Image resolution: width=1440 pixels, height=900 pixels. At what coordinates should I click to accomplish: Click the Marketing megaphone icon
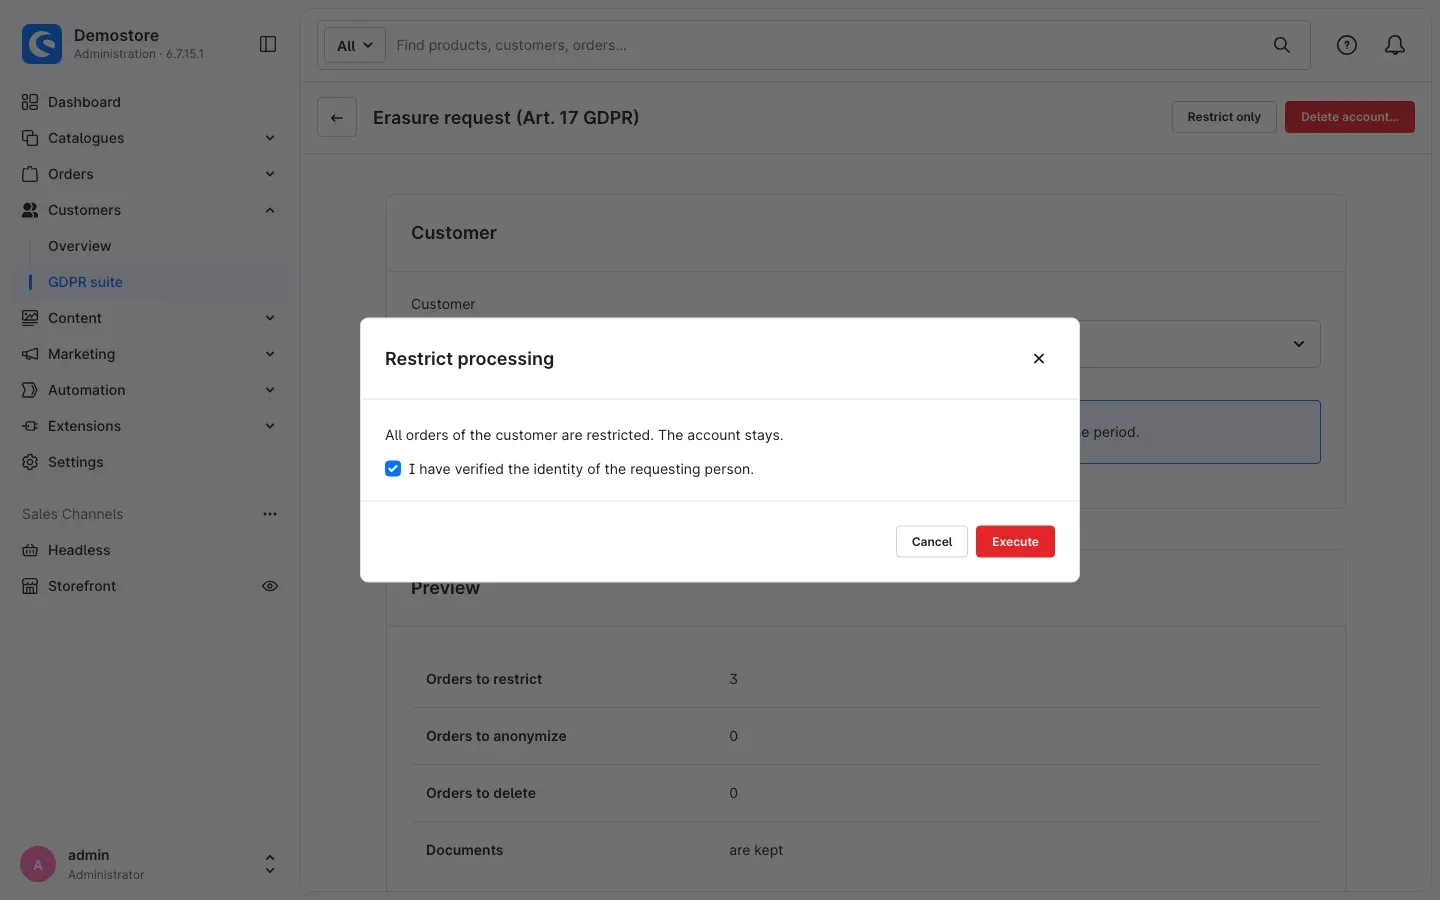[30, 354]
